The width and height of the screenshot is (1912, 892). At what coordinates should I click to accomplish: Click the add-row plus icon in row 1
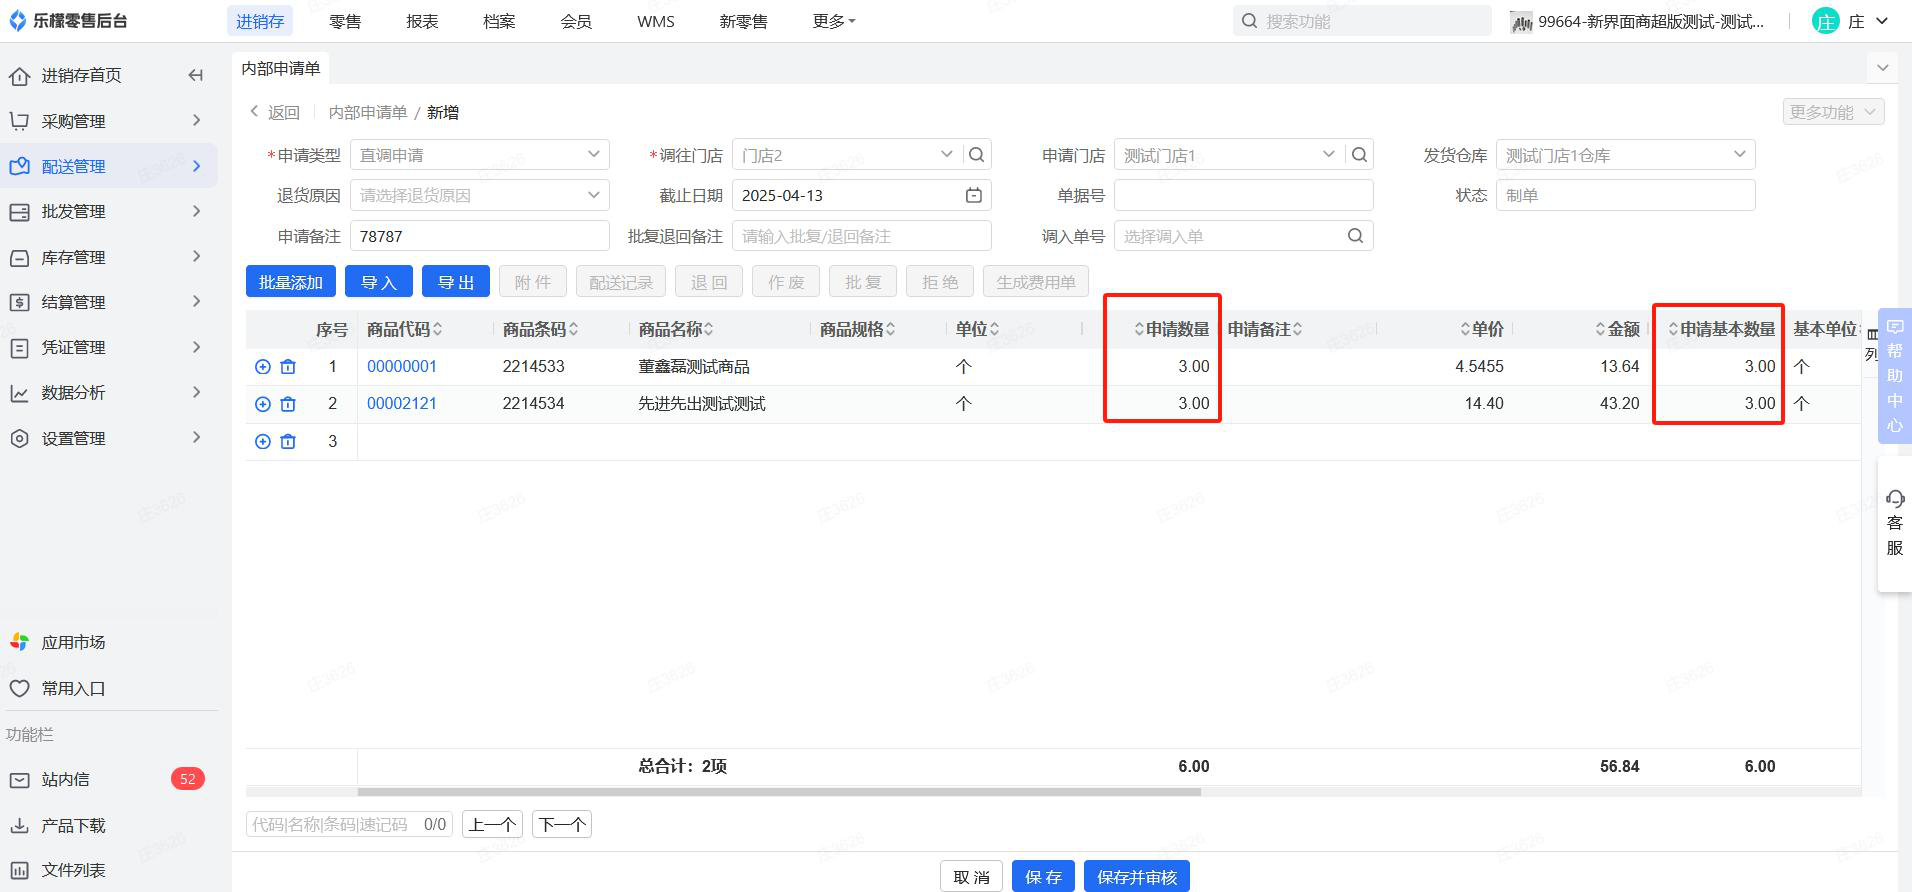pyautogui.click(x=263, y=367)
